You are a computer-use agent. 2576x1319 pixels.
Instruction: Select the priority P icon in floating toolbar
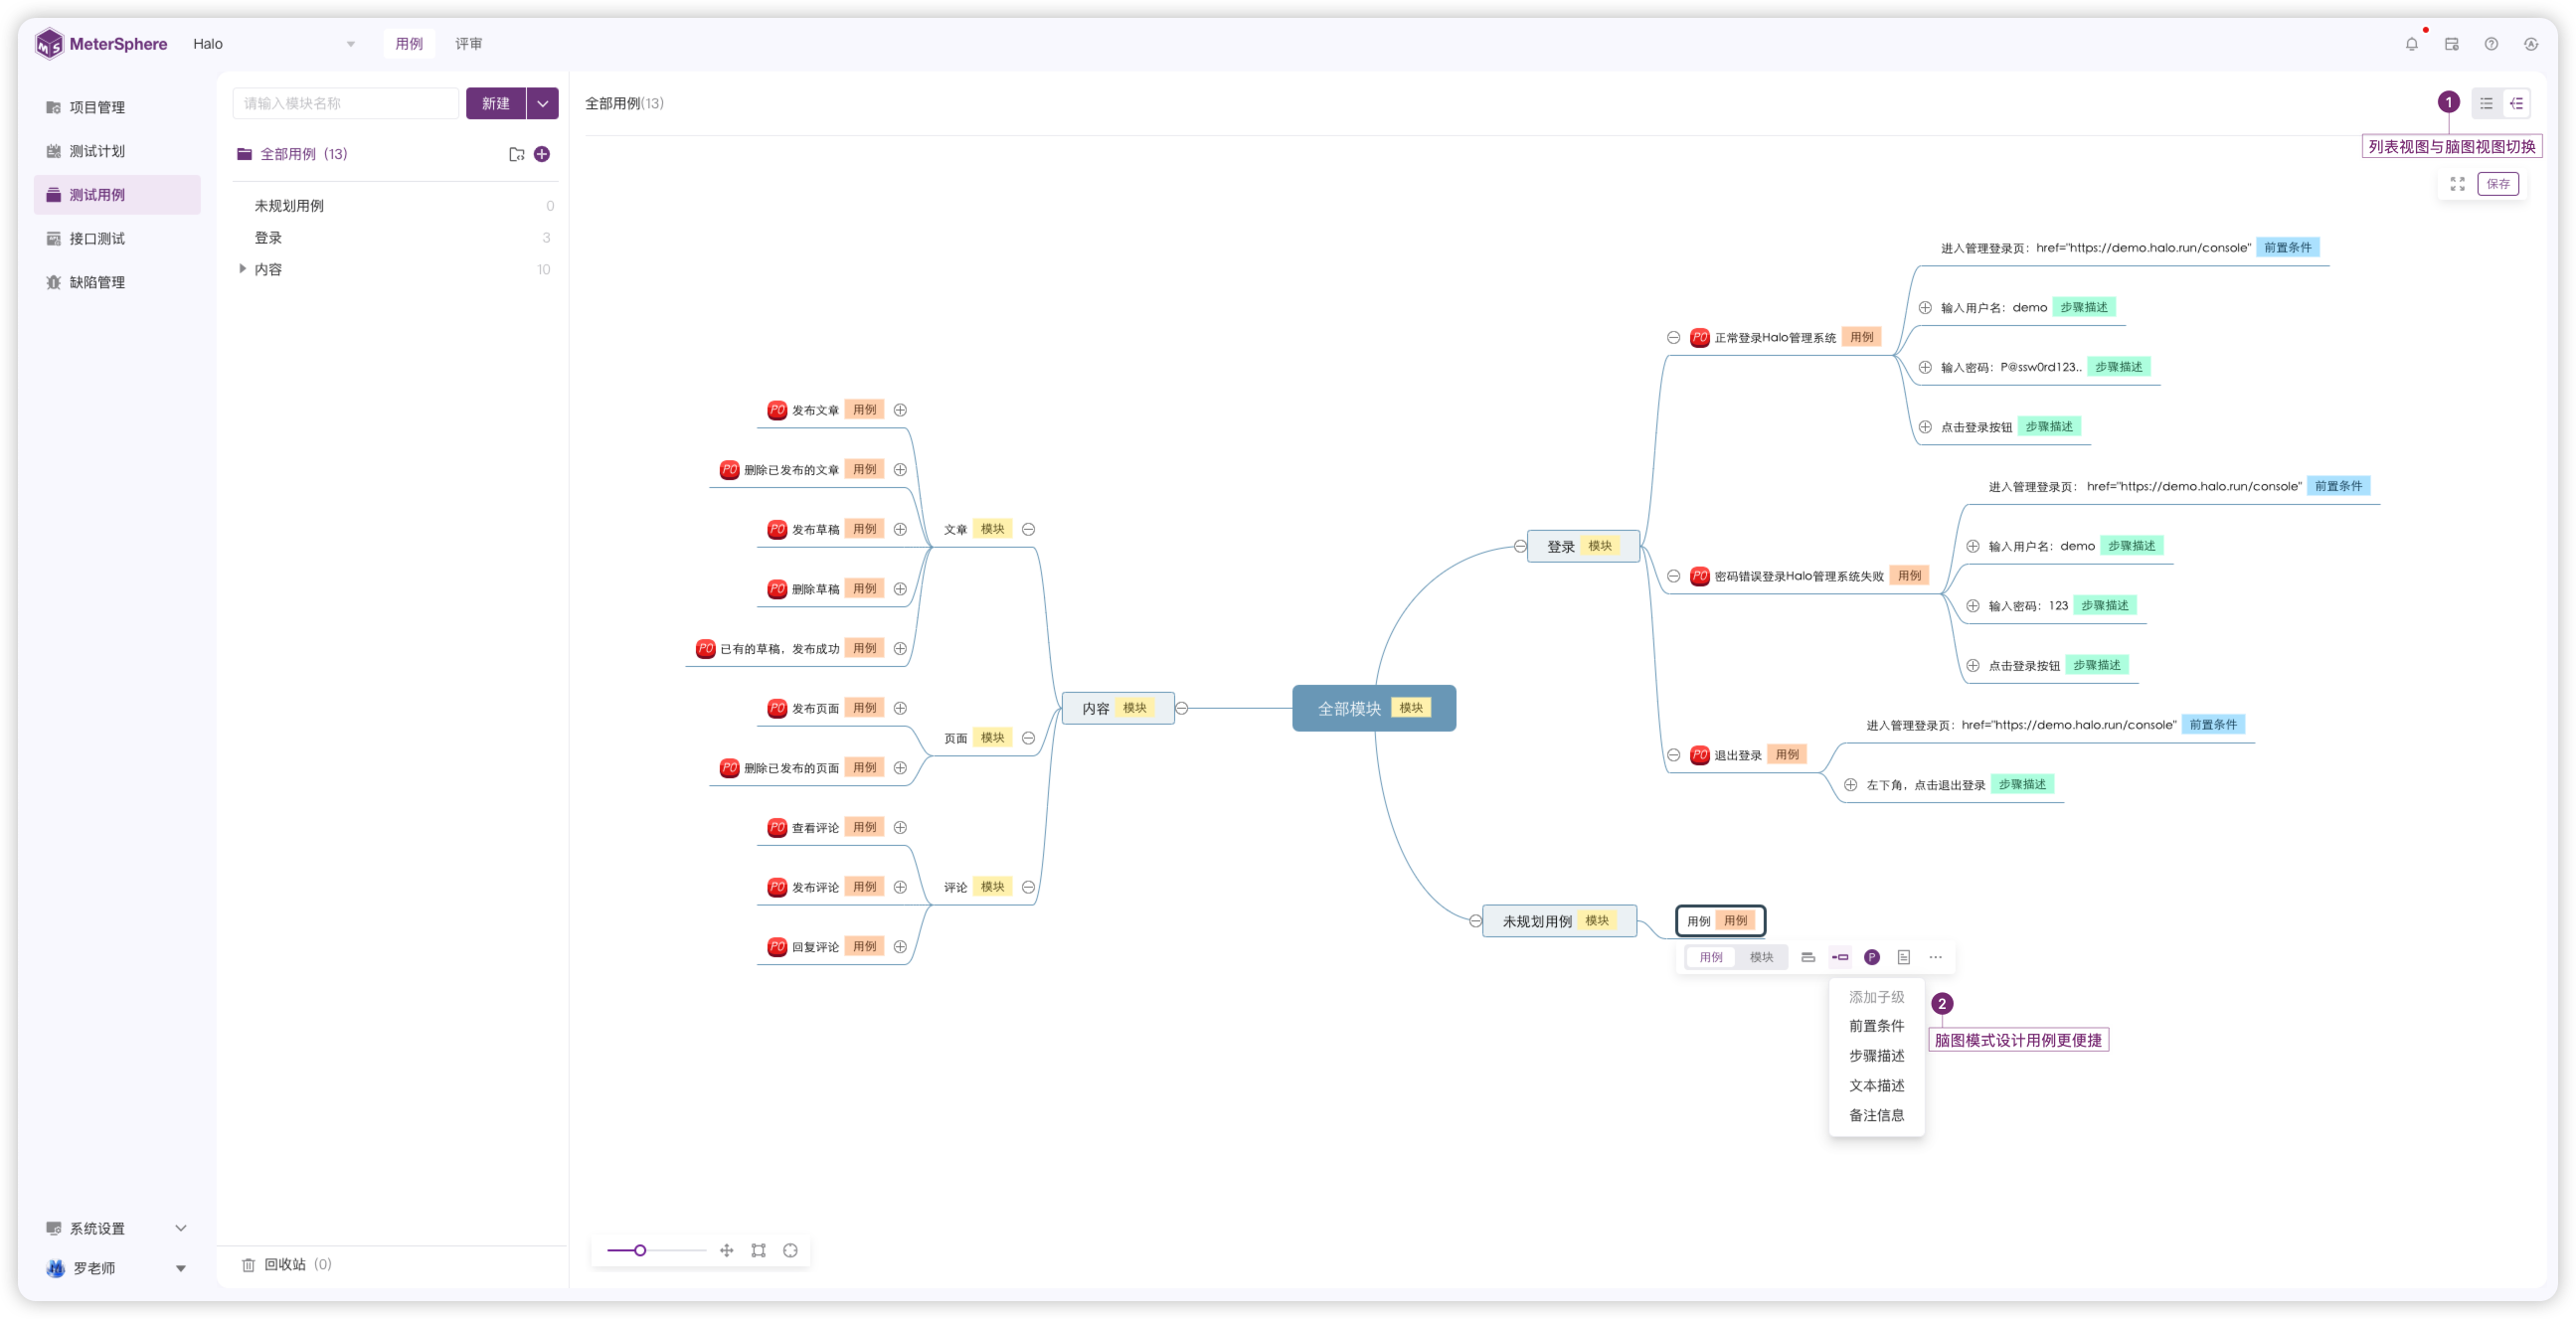coord(1872,957)
